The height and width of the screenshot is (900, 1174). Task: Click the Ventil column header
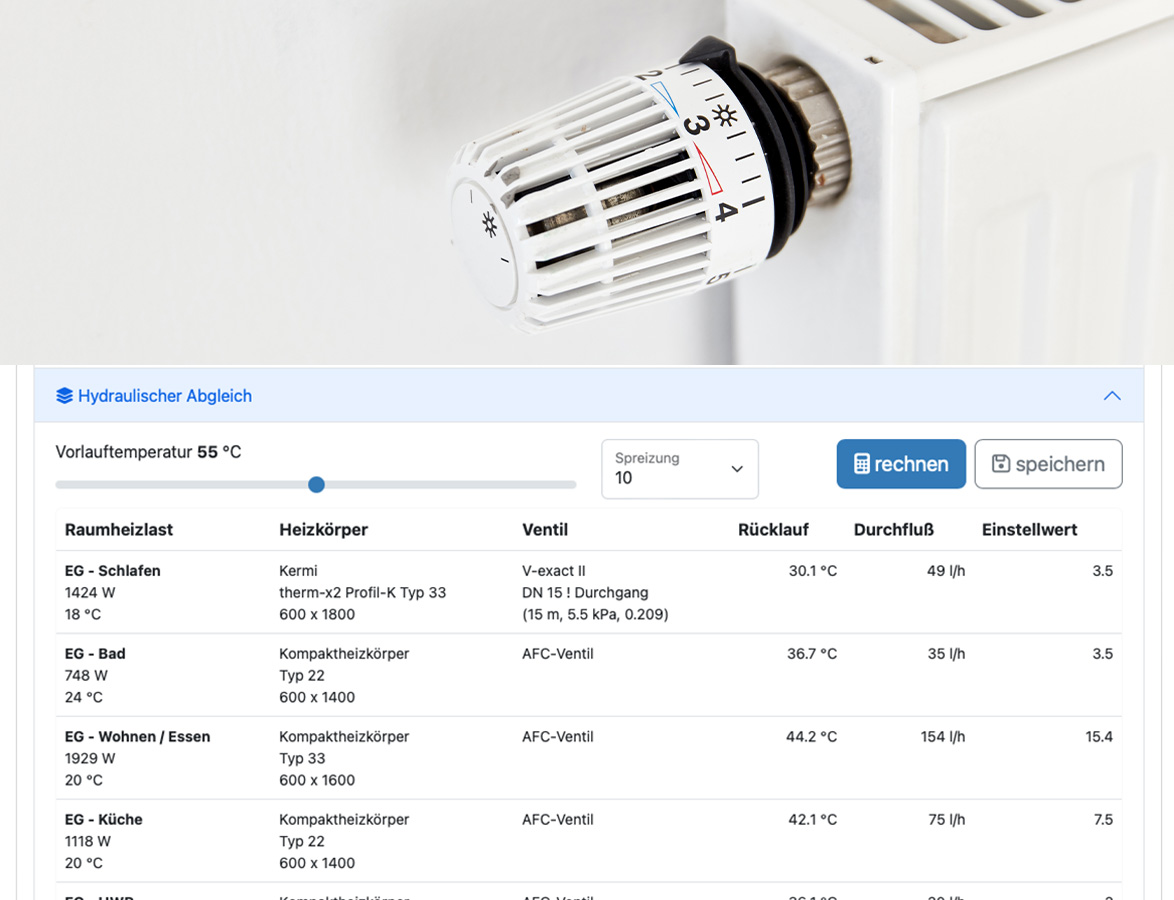click(545, 530)
